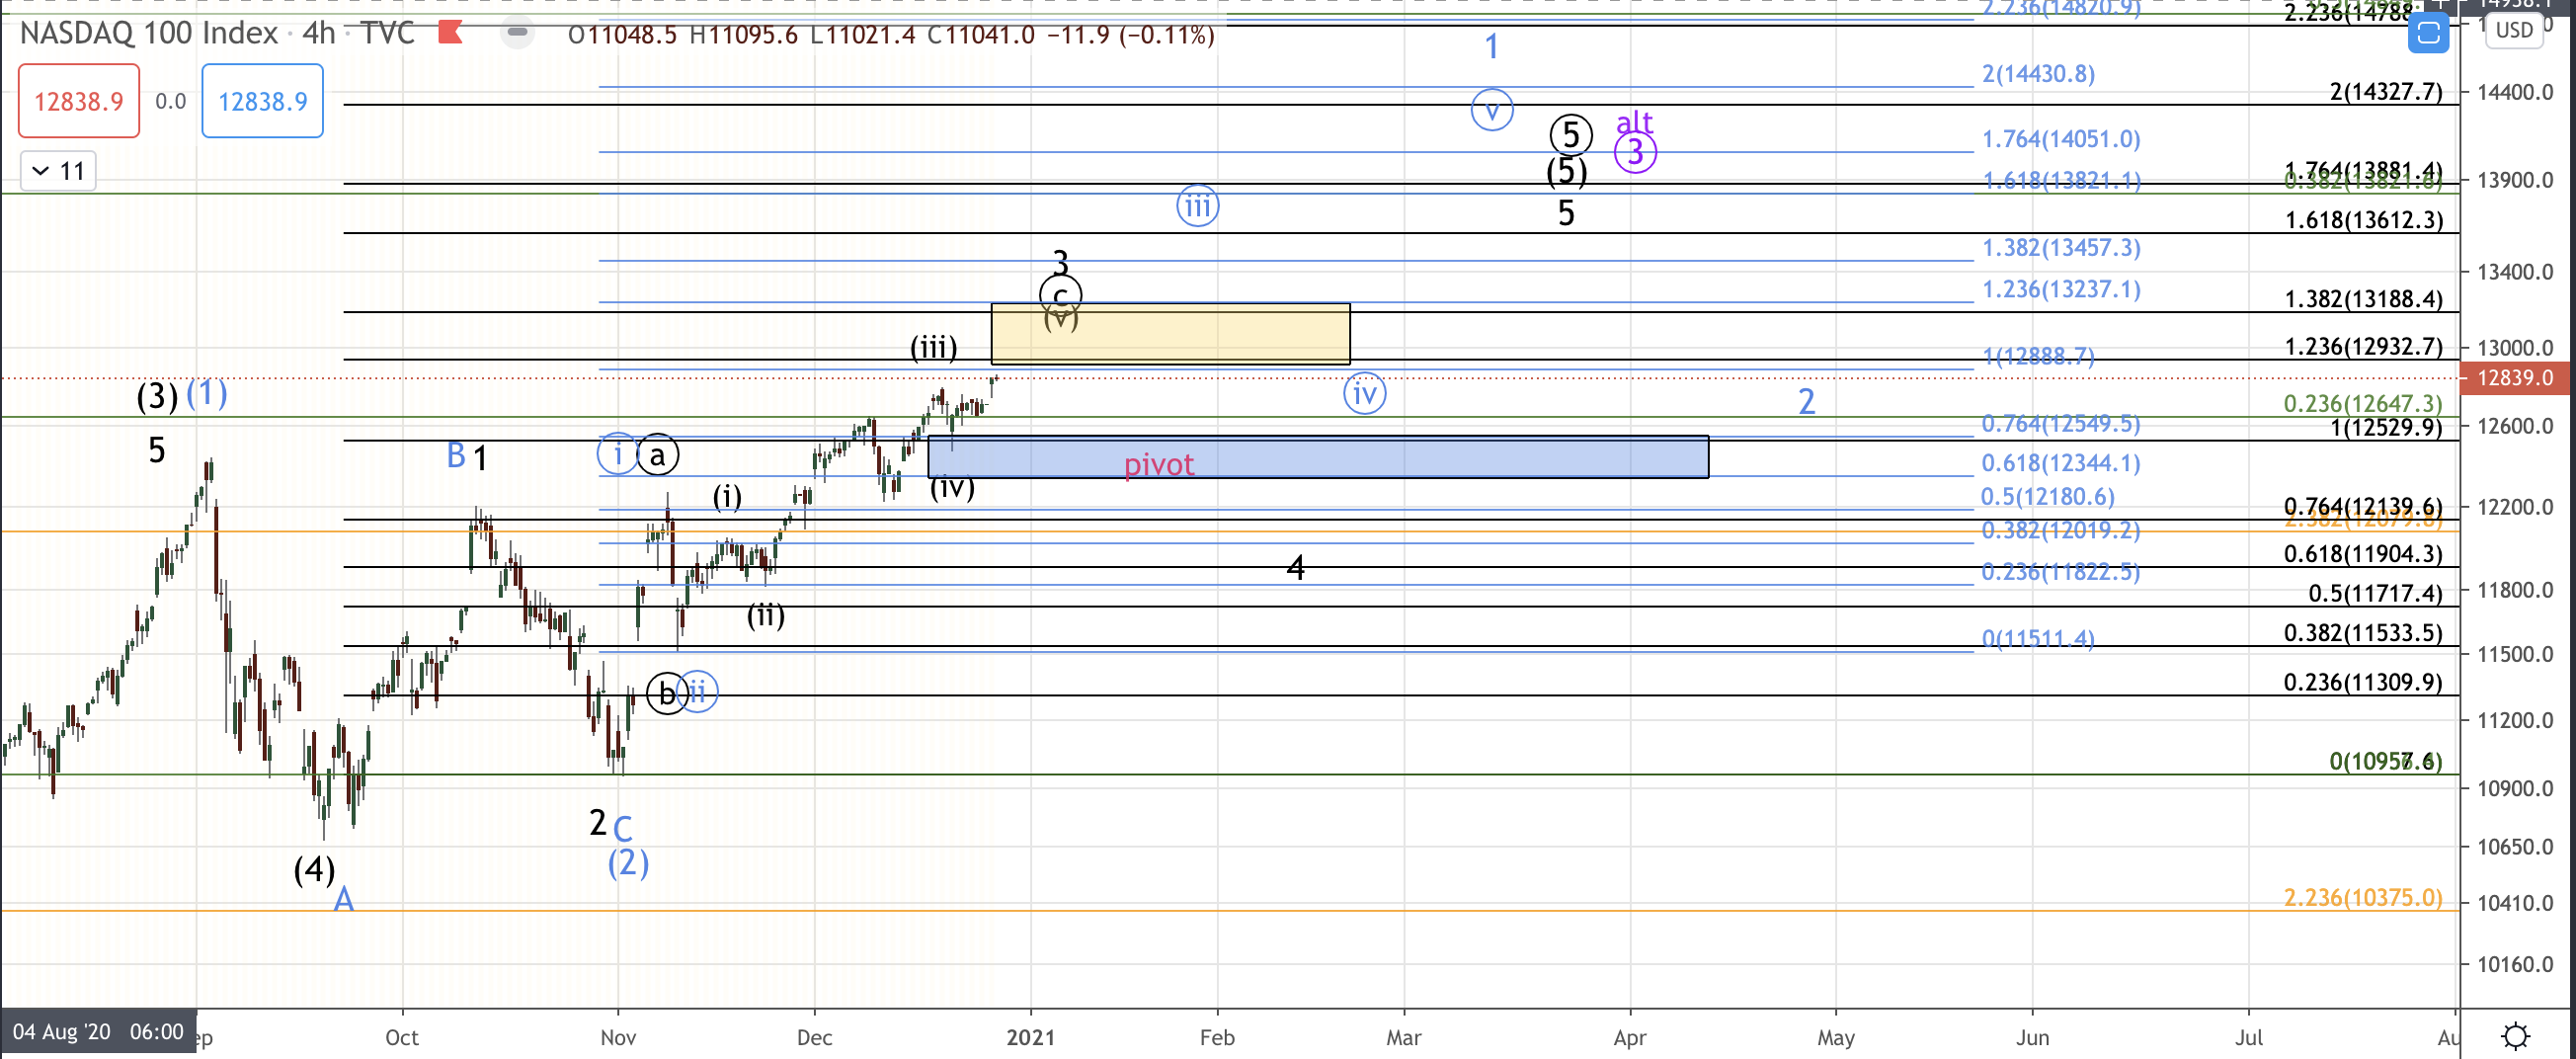Click the blue fullscreen icon at top right
2576x1059 pixels.
pyautogui.click(x=2428, y=34)
